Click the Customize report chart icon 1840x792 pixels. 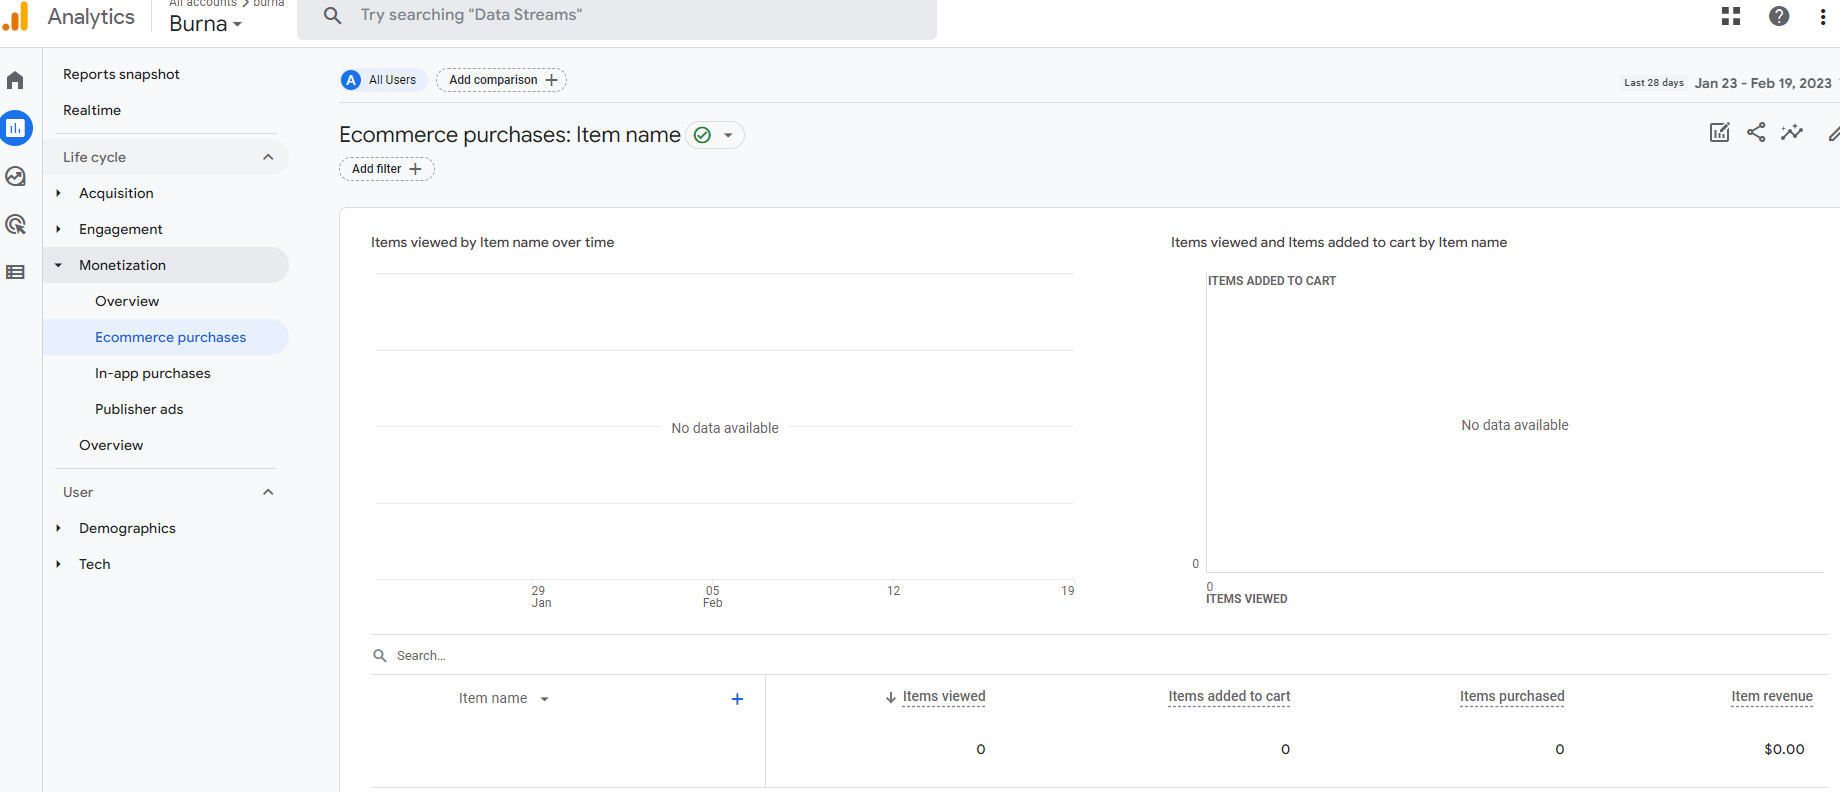pyautogui.click(x=1719, y=132)
